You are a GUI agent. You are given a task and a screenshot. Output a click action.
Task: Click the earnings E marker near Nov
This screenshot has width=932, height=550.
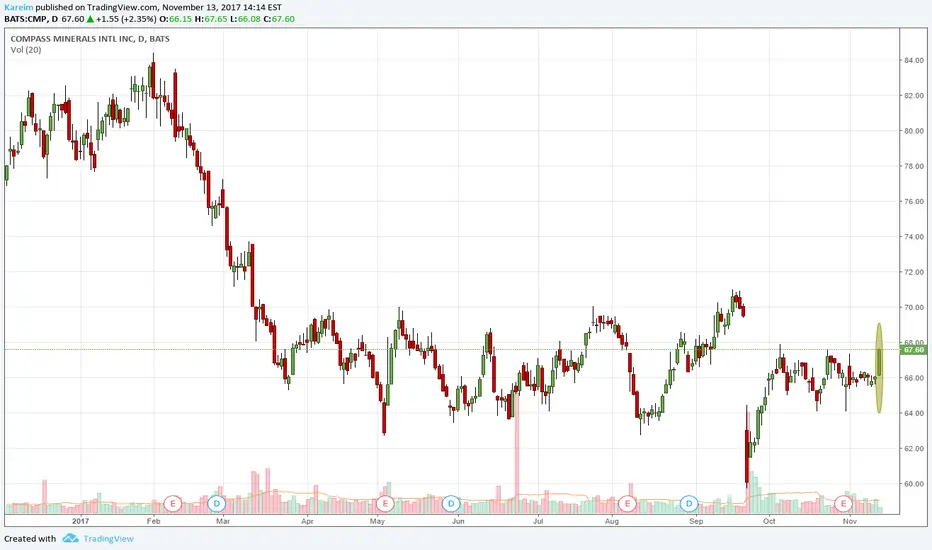point(843,504)
